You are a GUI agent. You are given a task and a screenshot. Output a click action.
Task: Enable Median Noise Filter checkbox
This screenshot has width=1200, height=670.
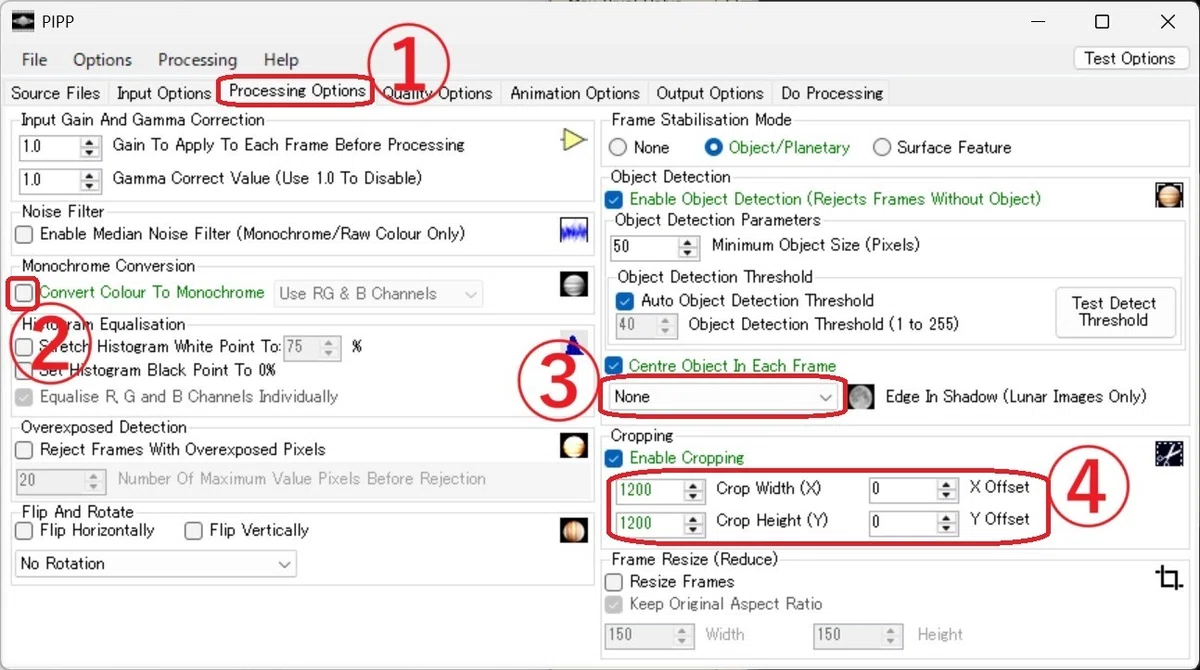[24, 234]
